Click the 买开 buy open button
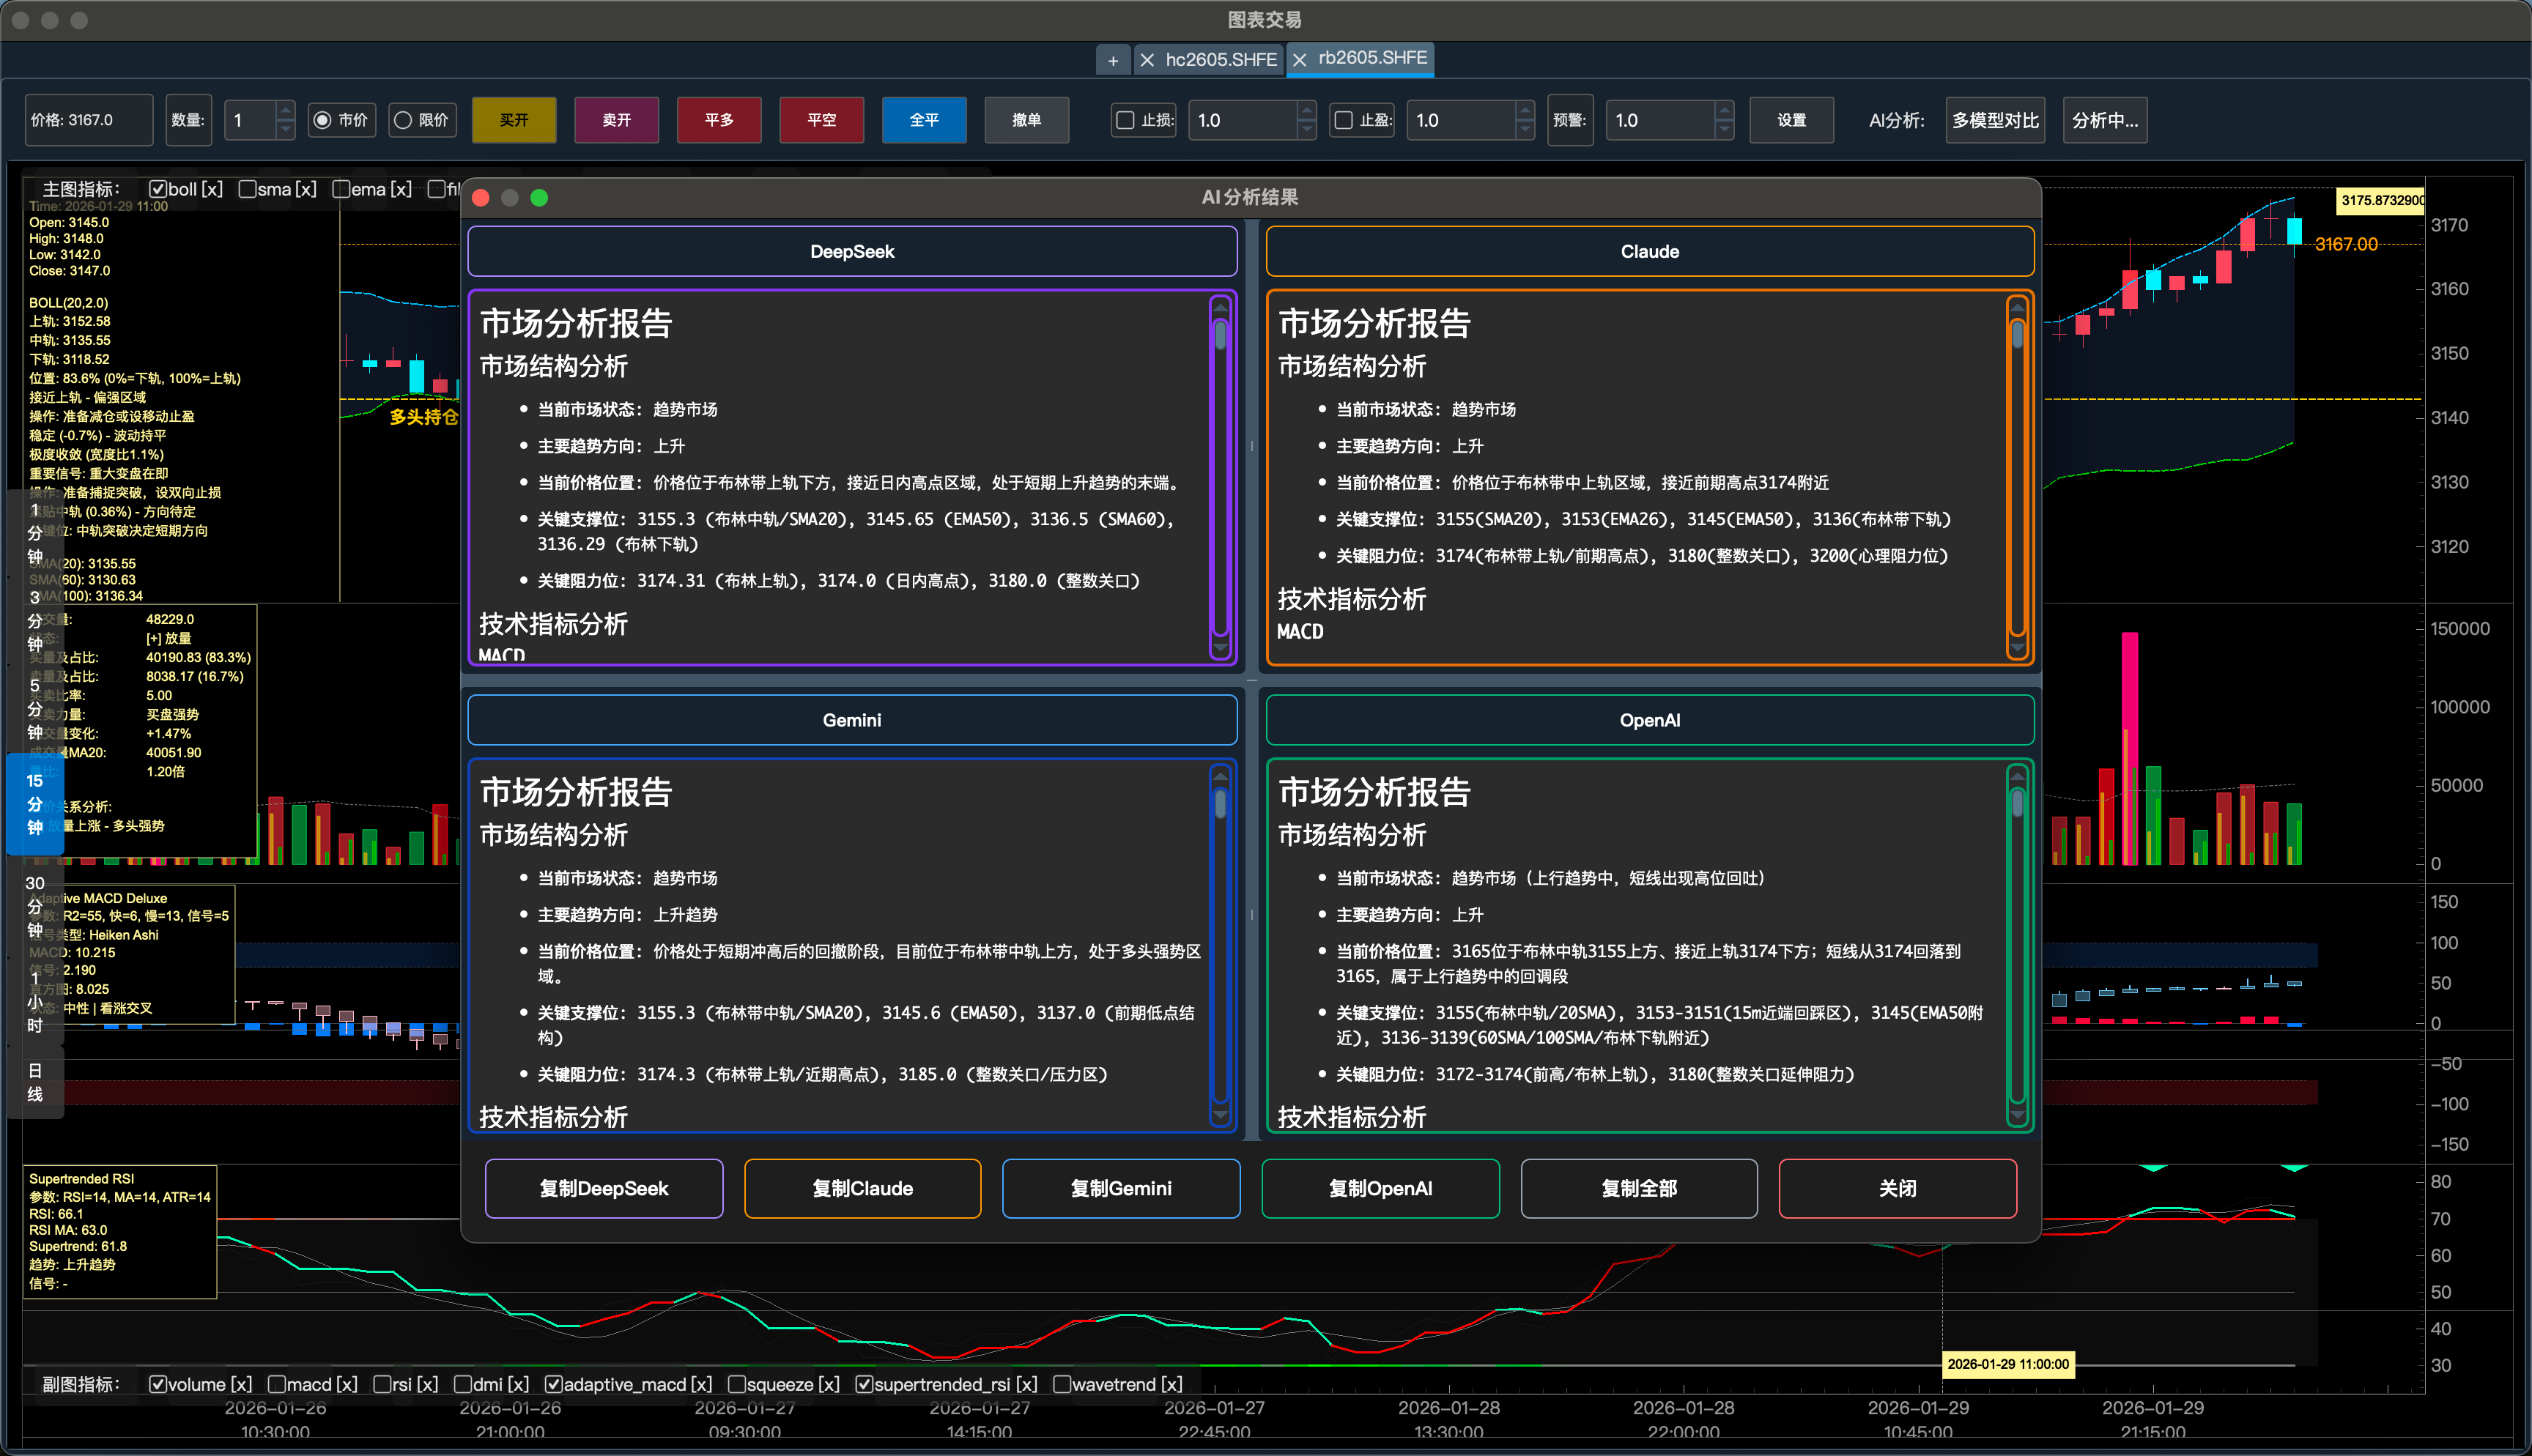Image resolution: width=2532 pixels, height=1456 pixels. (514, 120)
